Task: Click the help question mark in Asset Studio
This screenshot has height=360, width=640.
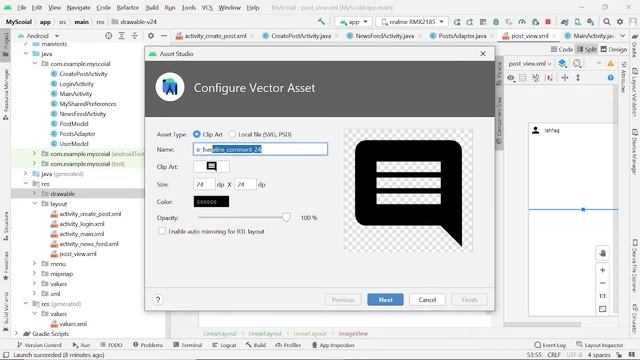Action: point(158,300)
